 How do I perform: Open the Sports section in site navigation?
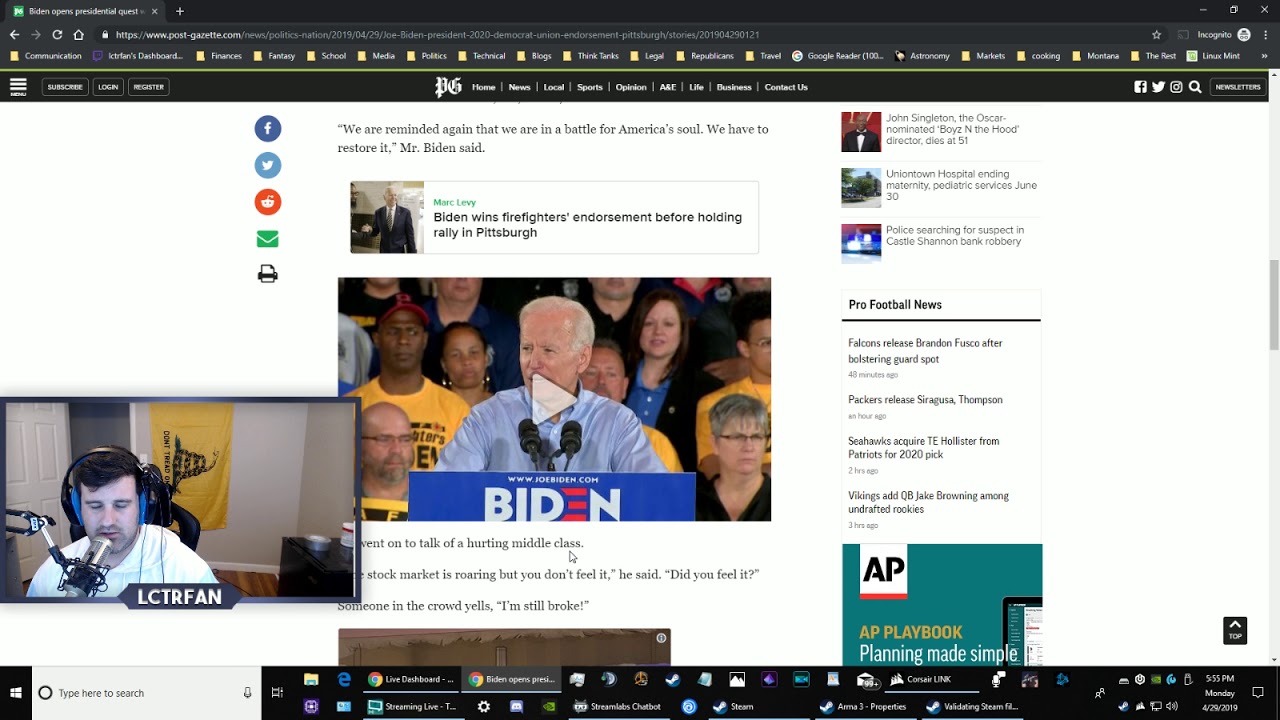(x=590, y=87)
